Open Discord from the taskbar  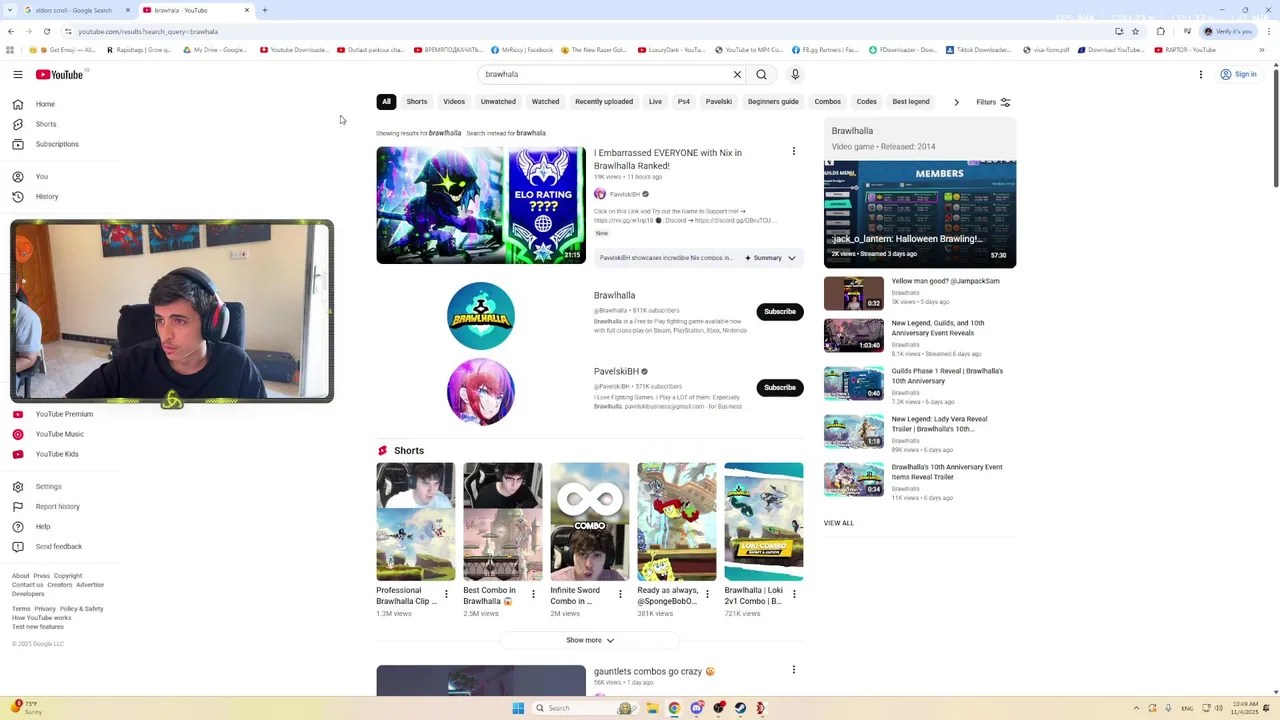[697, 708]
